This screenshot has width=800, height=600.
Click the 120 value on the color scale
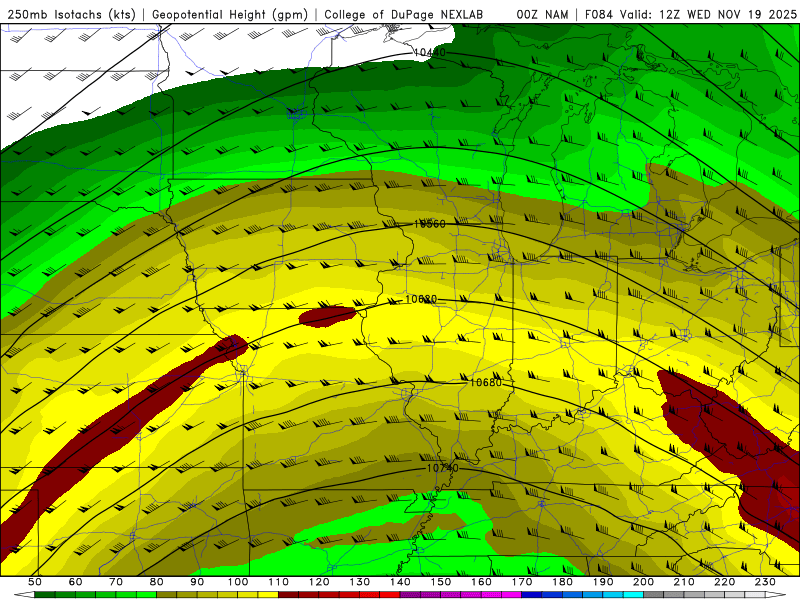coord(319,582)
